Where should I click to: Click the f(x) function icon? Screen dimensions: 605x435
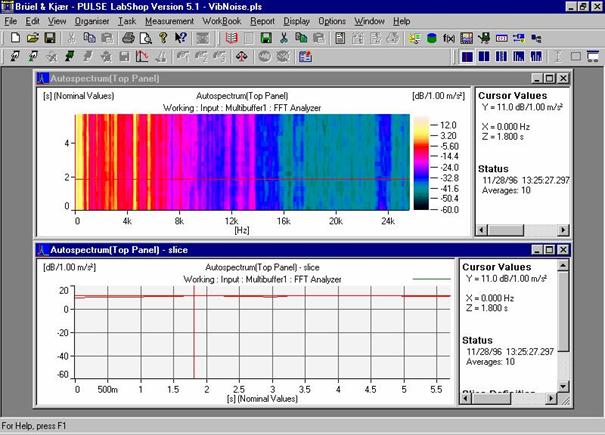coord(448,38)
